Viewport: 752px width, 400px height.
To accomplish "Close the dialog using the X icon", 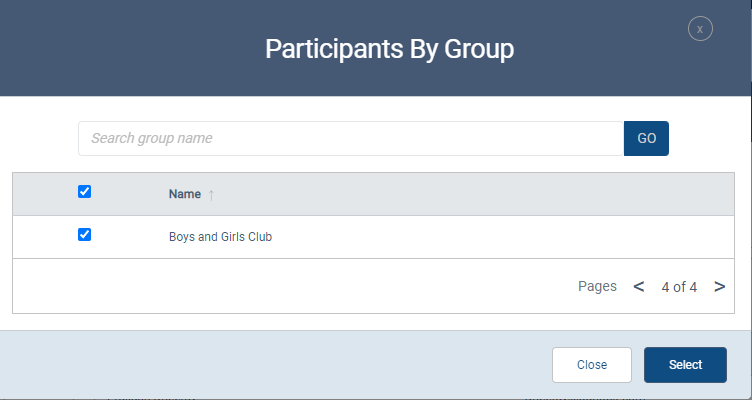I will (x=700, y=29).
